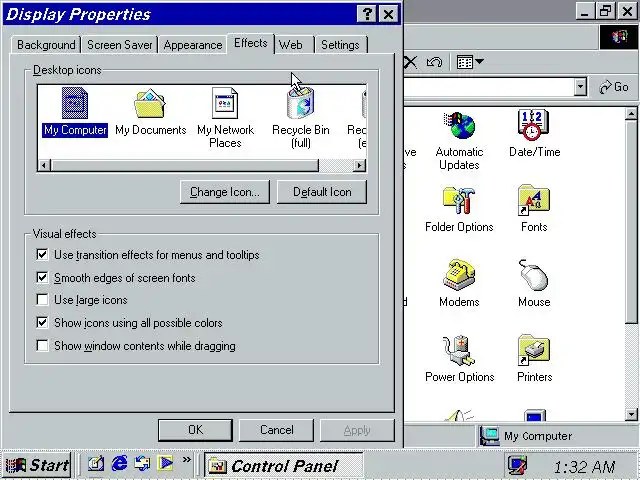Image resolution: width=640 pixels, height=480 pixels.
Task: Open the address bar dropdown in Control Panel
Action: [x=580, y=87]
